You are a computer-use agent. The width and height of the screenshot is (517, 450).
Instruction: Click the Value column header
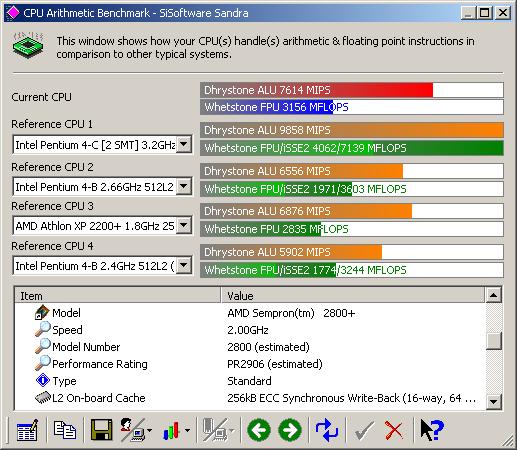click(x=352, y=296)
